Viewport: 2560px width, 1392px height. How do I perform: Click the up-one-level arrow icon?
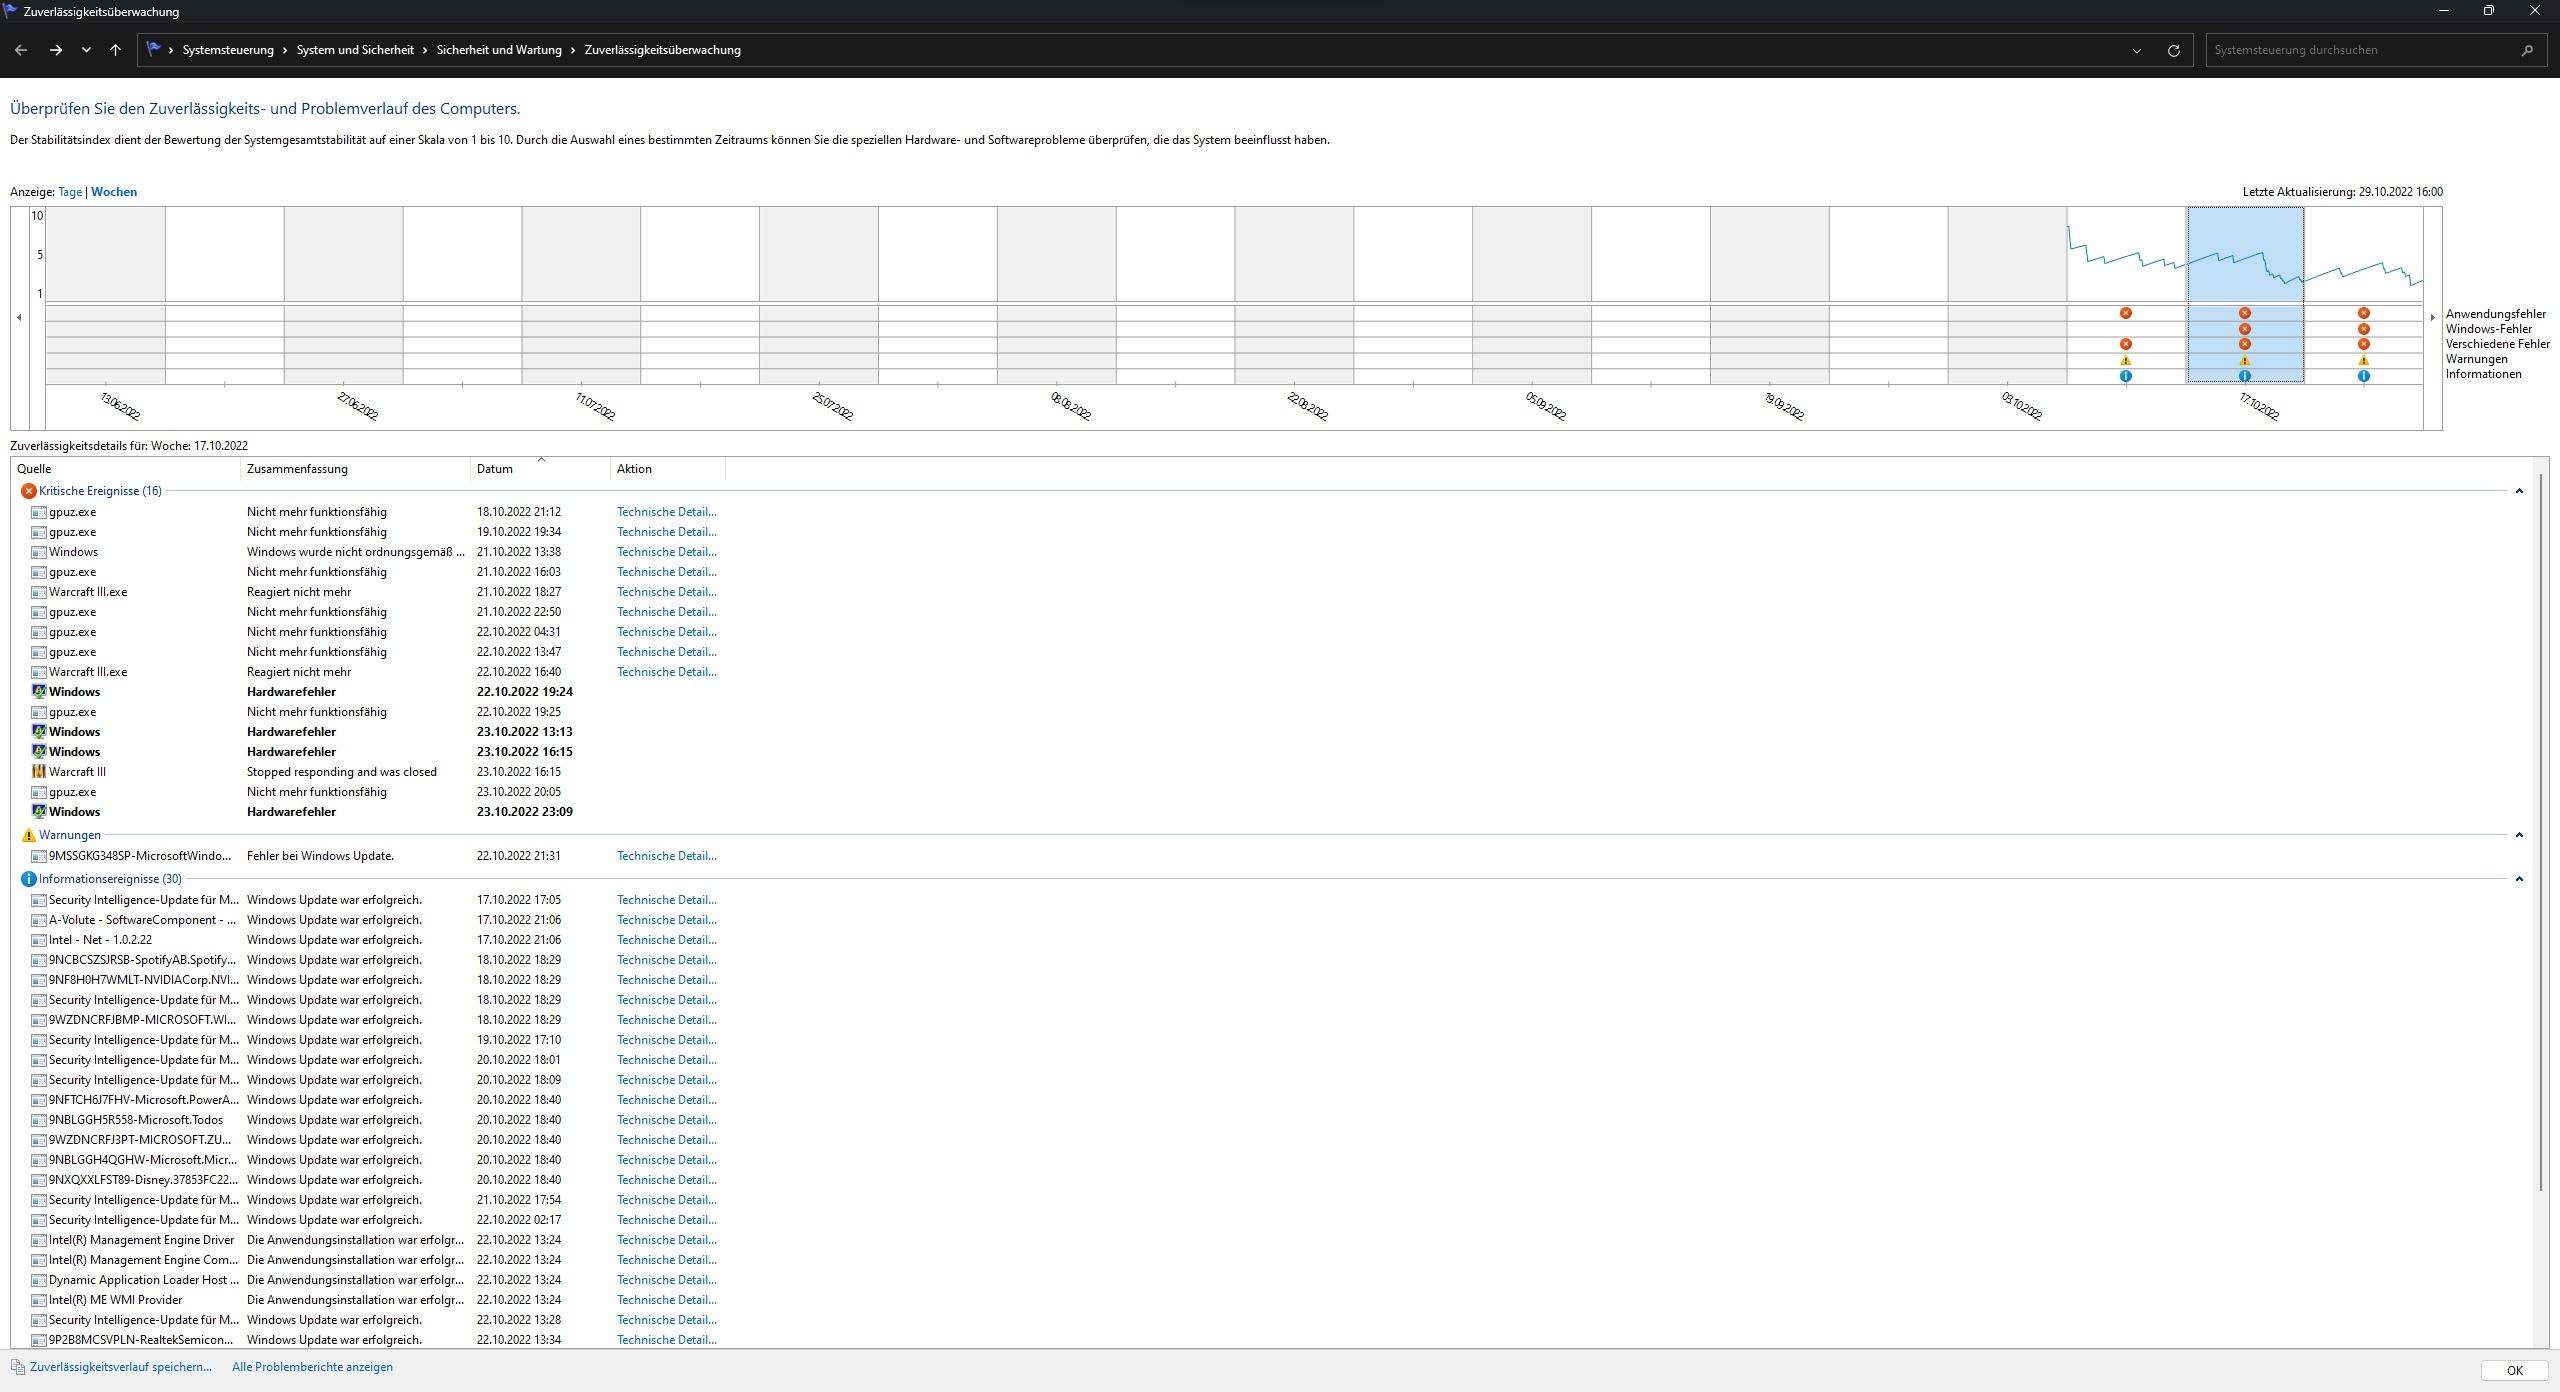click(x=115, y=50)
